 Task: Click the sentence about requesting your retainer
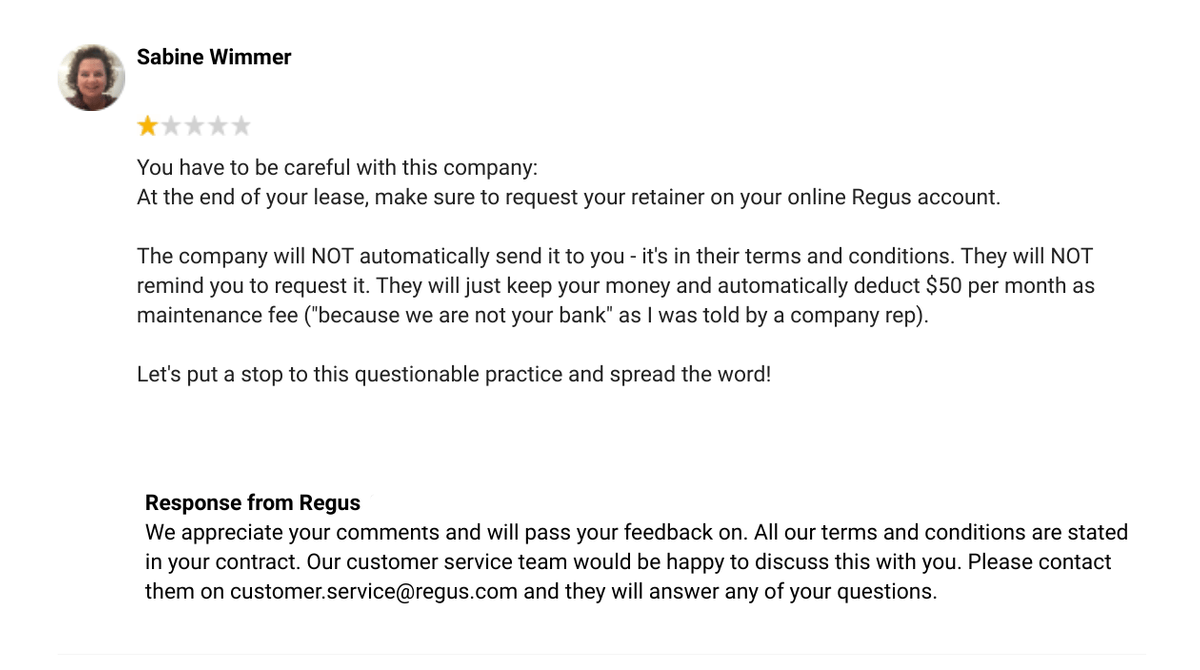tap(569, 197)
